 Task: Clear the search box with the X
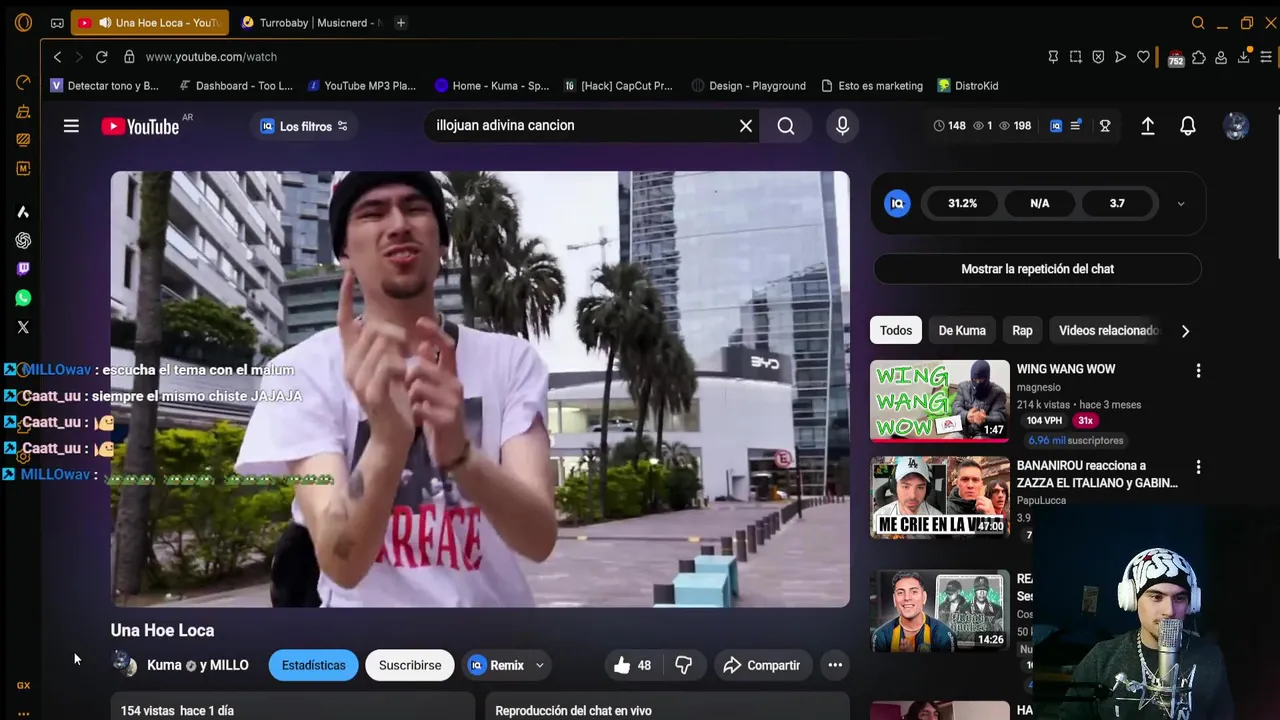[746, 126]
